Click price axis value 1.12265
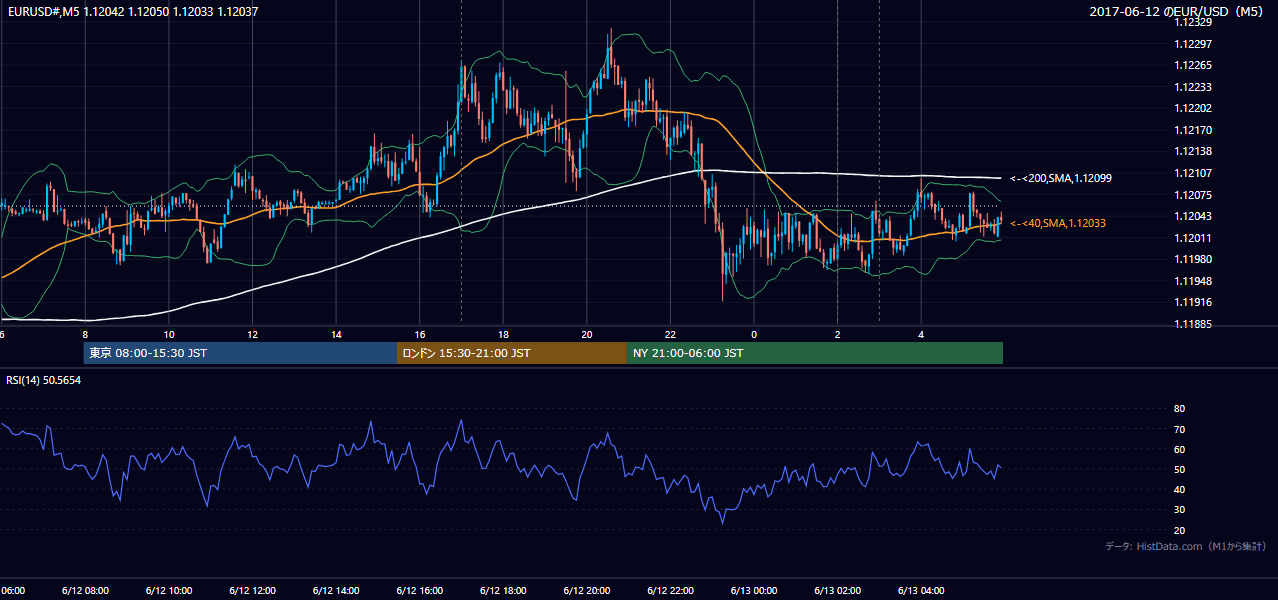The height and width of the screenshot is (600, 1278). (x=1193, y=65)
